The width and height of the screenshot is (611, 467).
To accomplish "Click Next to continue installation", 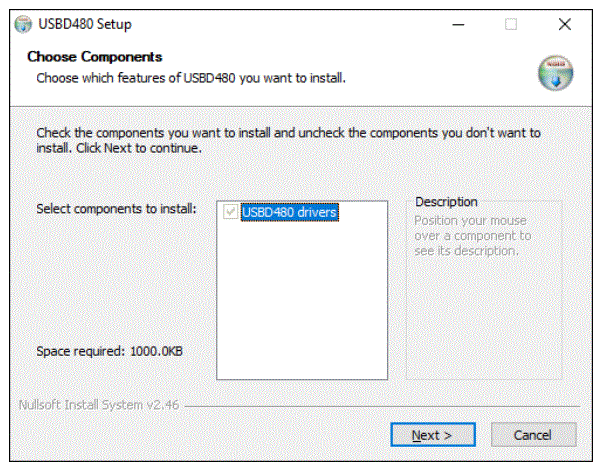I will 433,435.
